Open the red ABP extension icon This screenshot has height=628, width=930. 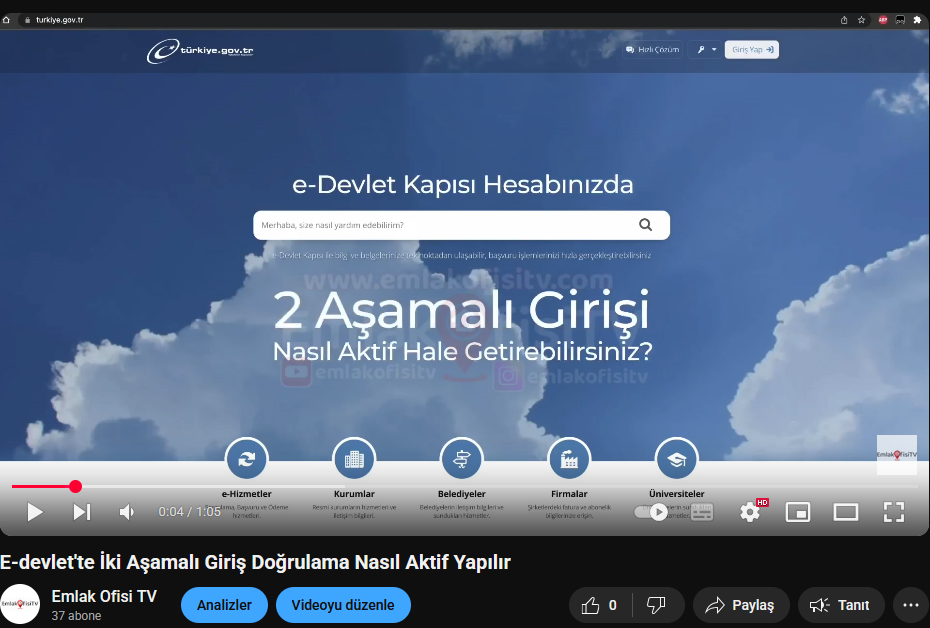click(x=883, y=20)
